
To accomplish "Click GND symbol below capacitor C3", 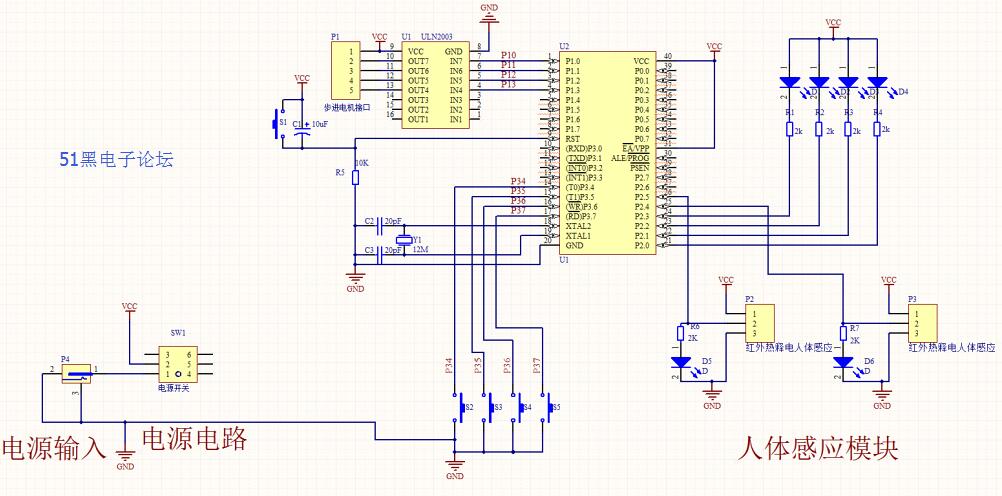I will click(355, 280).
